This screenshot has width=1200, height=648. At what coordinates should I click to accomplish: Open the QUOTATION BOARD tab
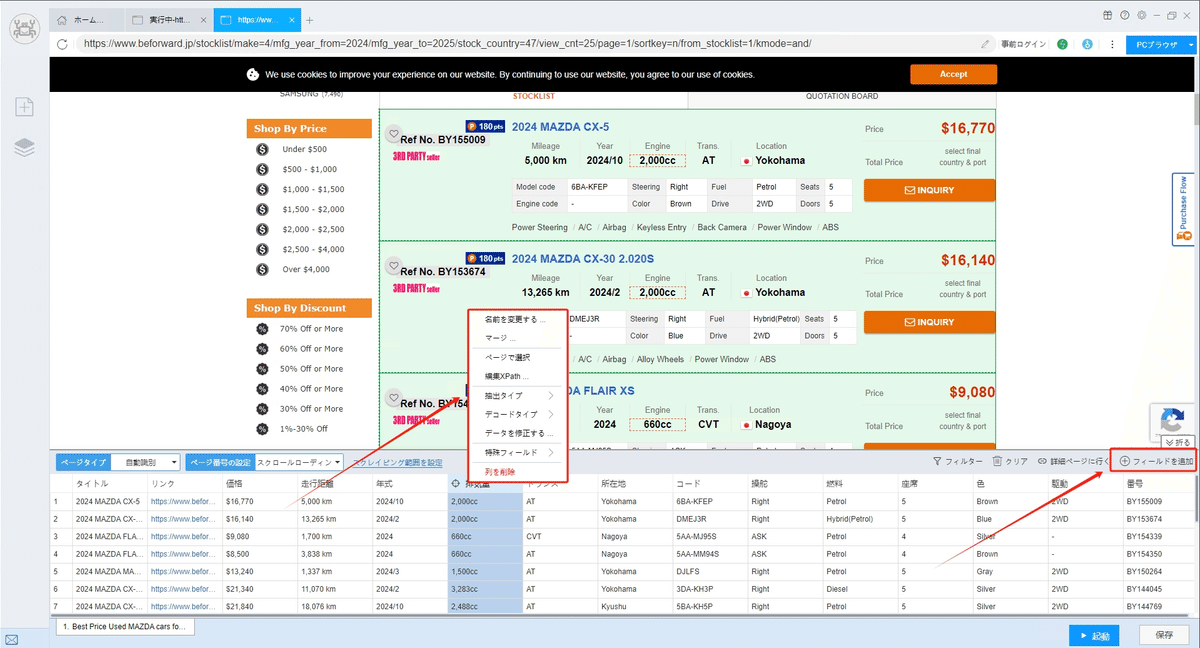click(x=842, y=96)
